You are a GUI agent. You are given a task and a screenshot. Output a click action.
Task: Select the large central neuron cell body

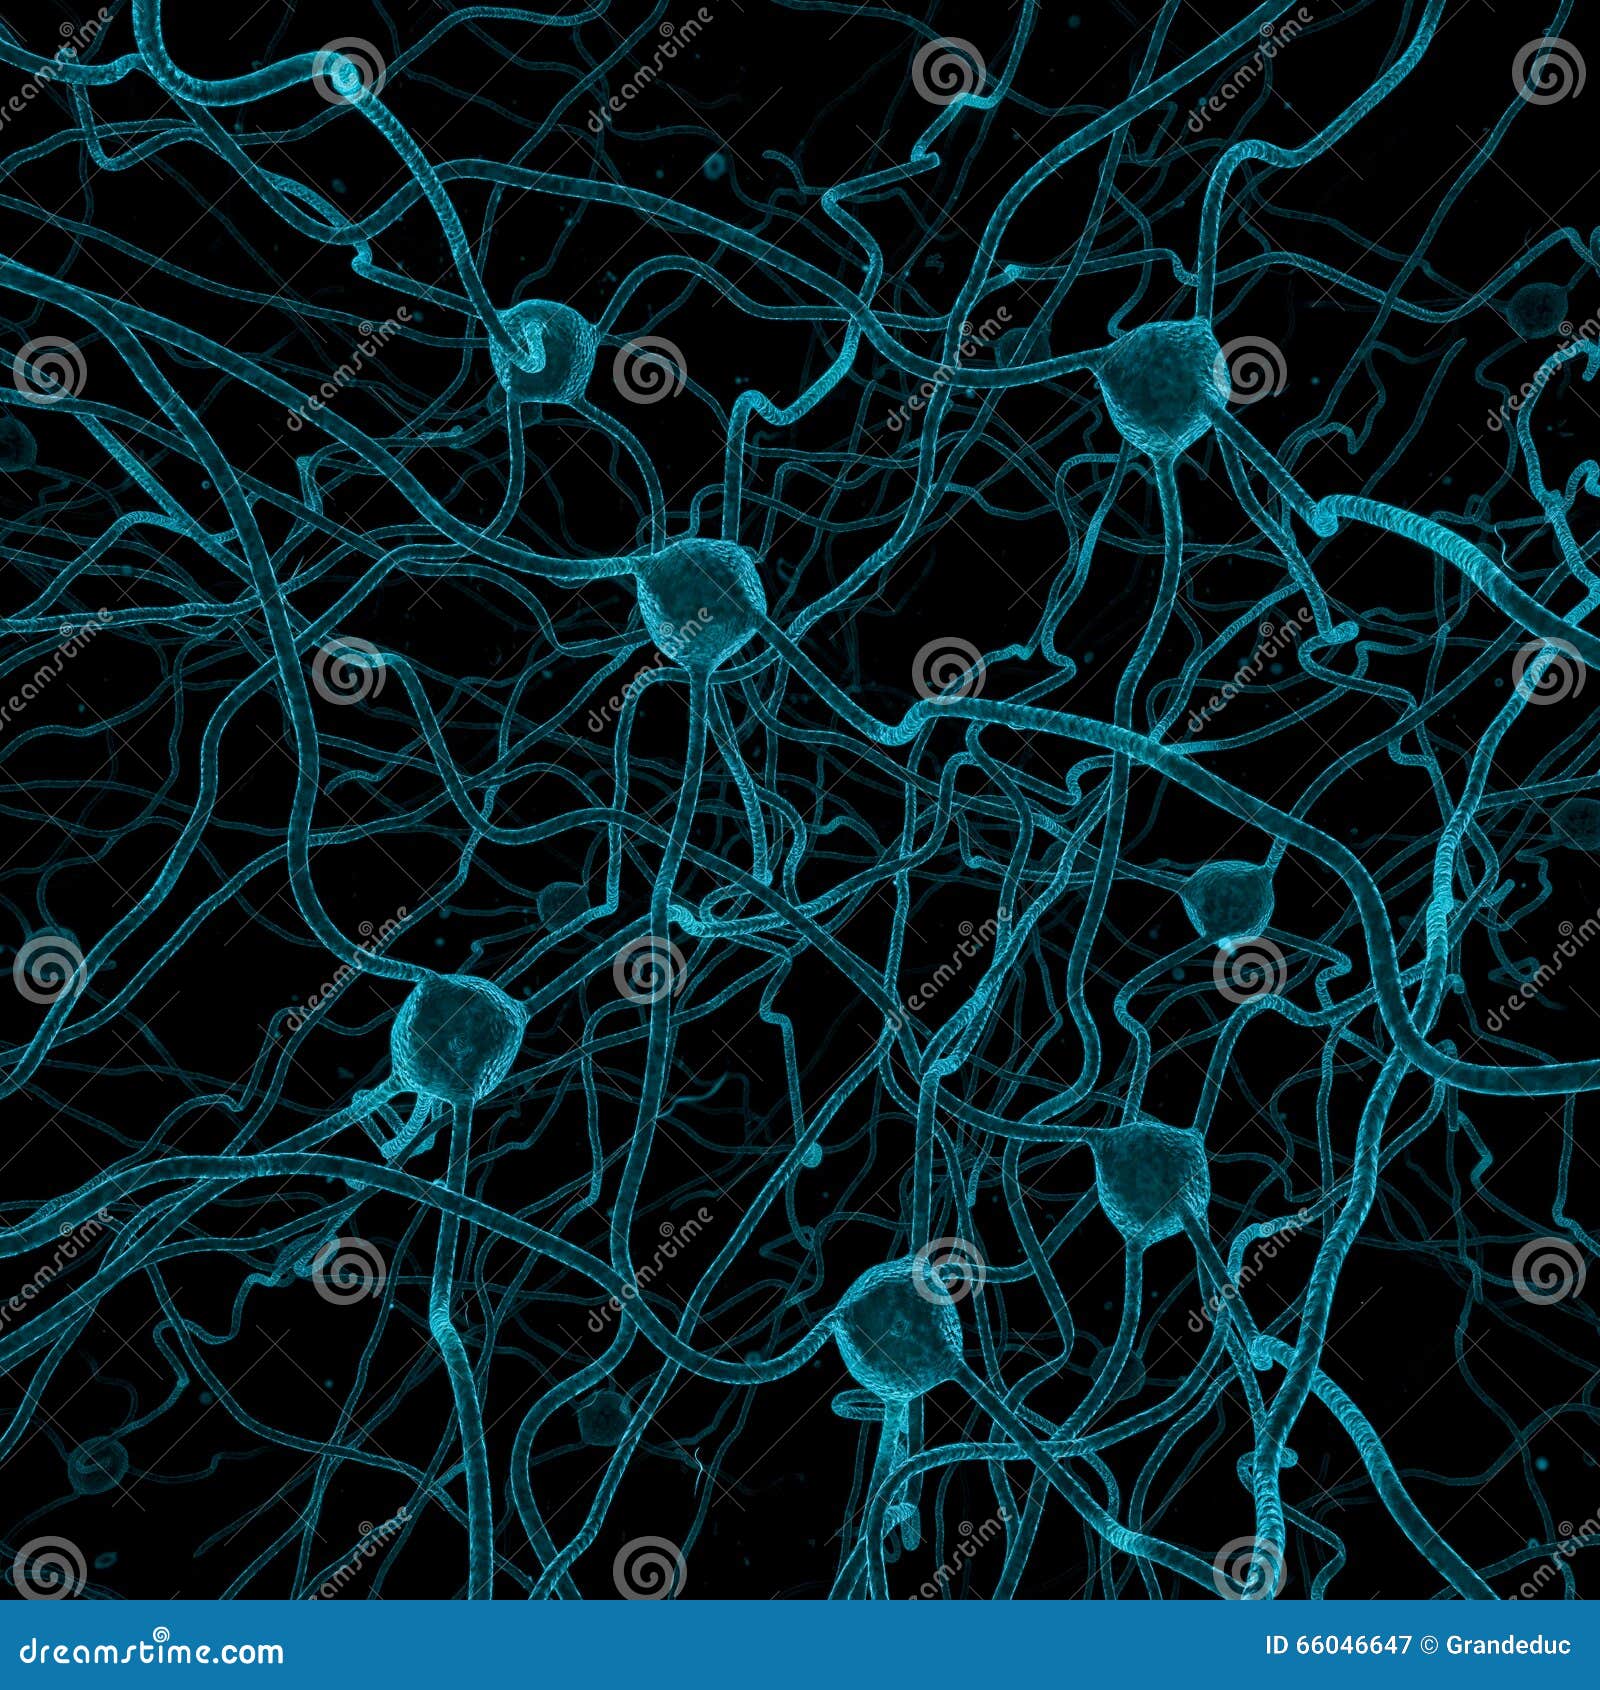point(700,600)
